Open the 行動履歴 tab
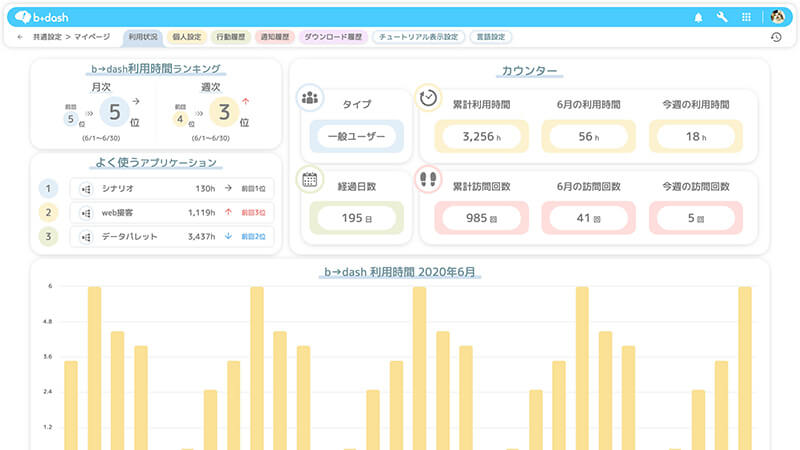Screen dimensions: 800x450 pyautogui.click(x=231, y=37)
